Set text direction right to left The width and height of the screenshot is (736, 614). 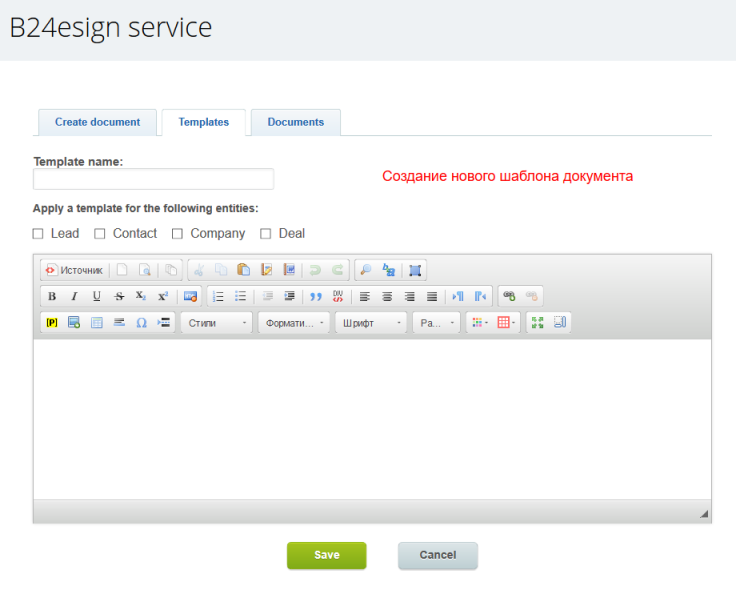point(480,296)
